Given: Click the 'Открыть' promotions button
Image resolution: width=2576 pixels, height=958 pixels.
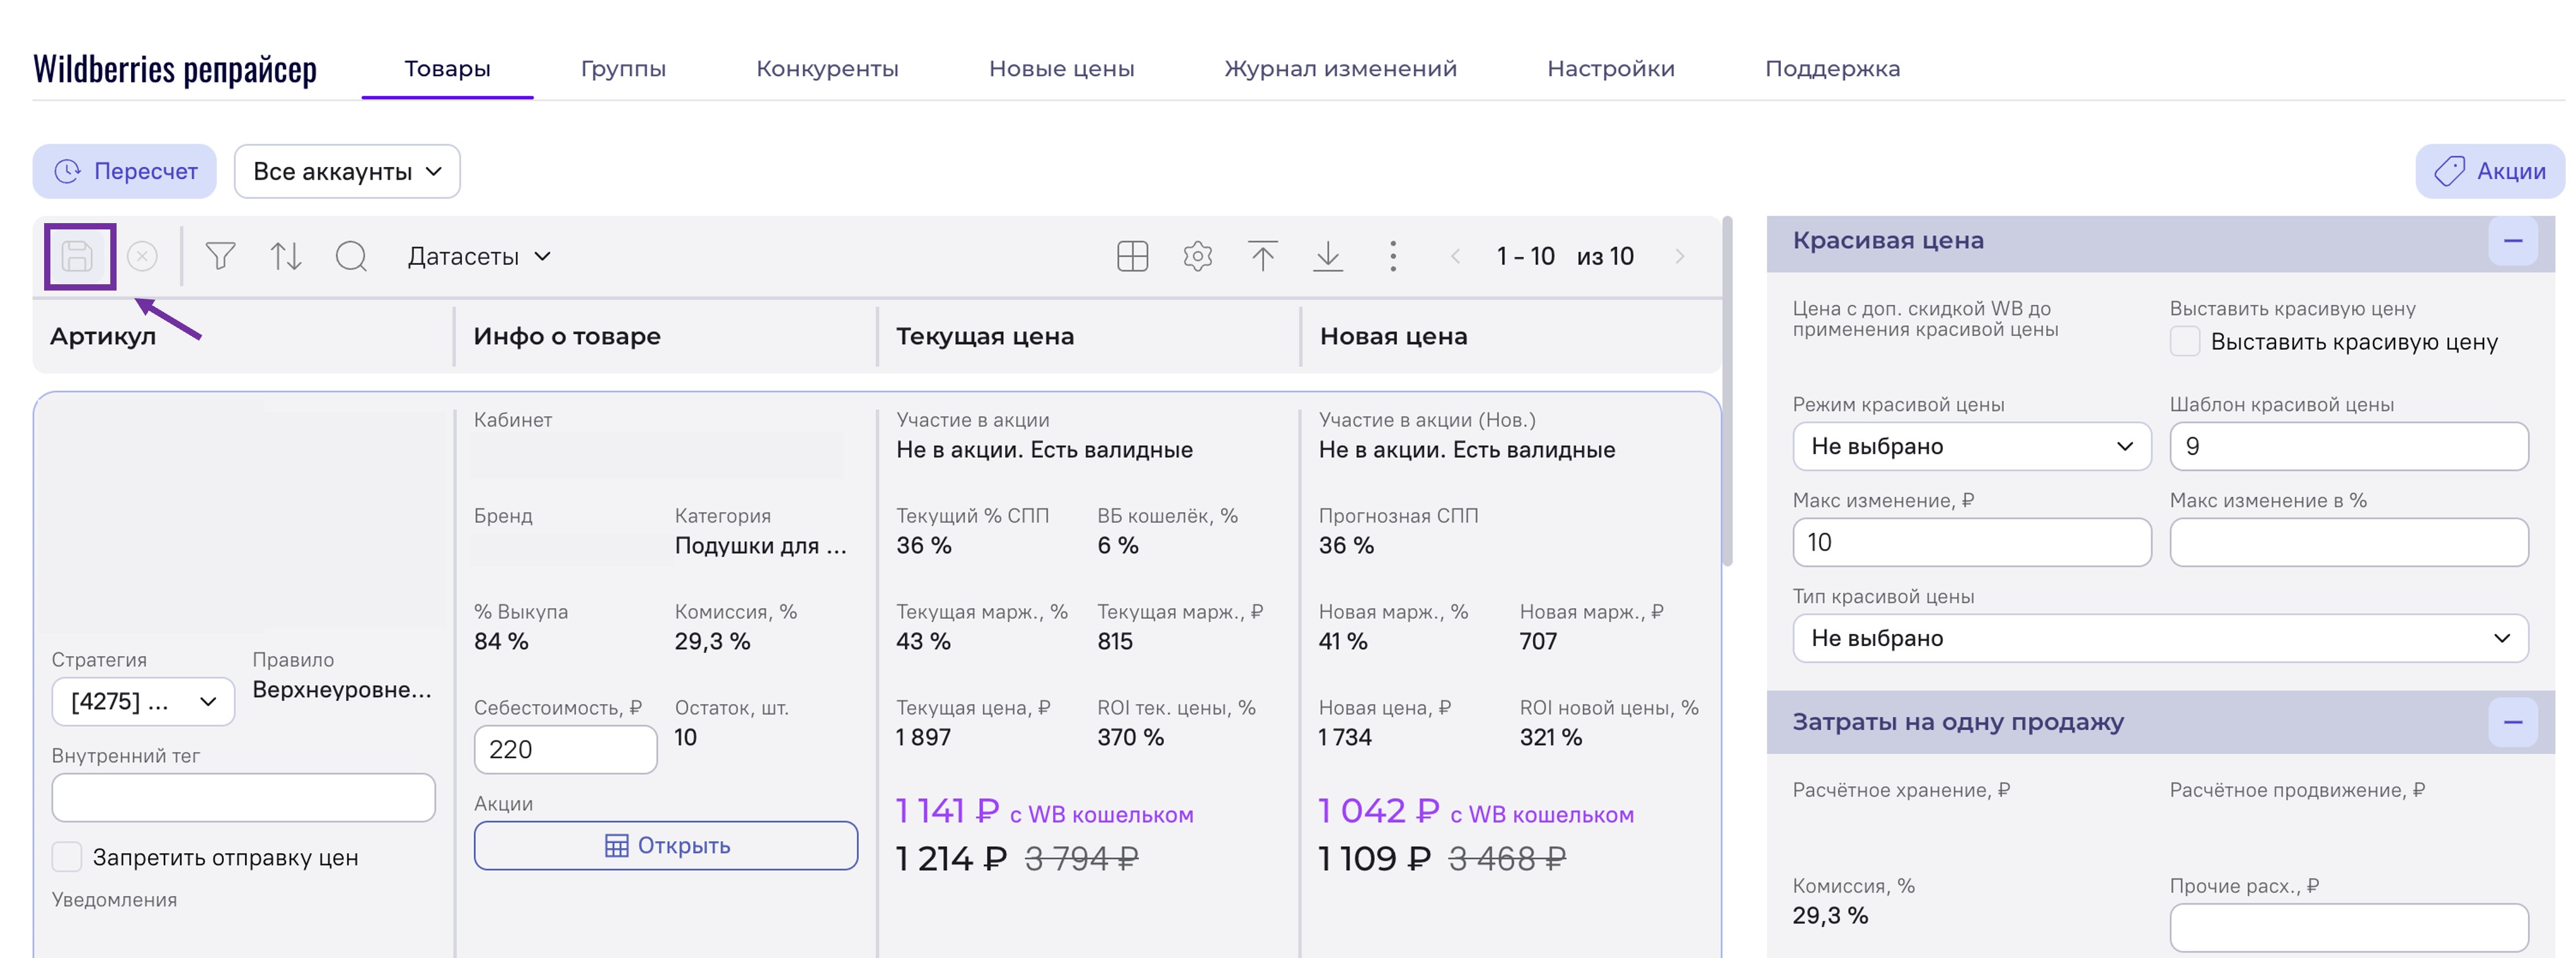Looking at the screenshot, I should (666, 846).
